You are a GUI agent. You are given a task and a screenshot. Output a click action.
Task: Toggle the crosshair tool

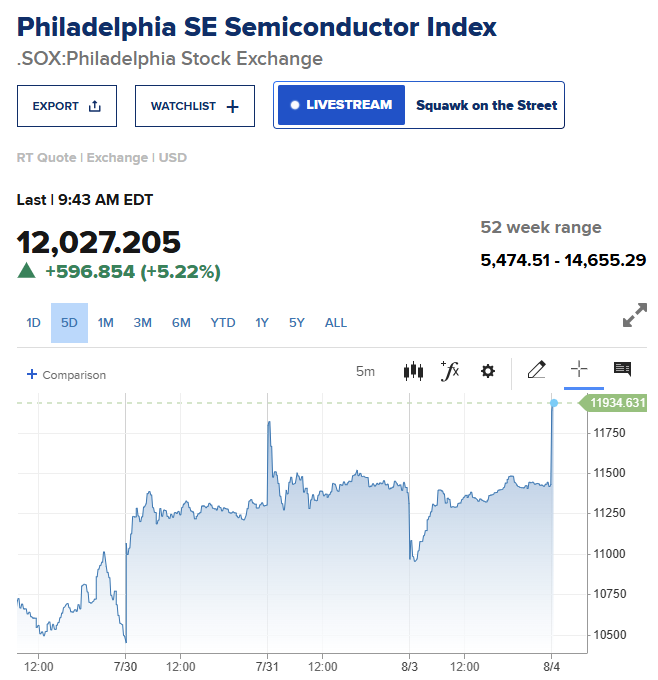point(579,369)
